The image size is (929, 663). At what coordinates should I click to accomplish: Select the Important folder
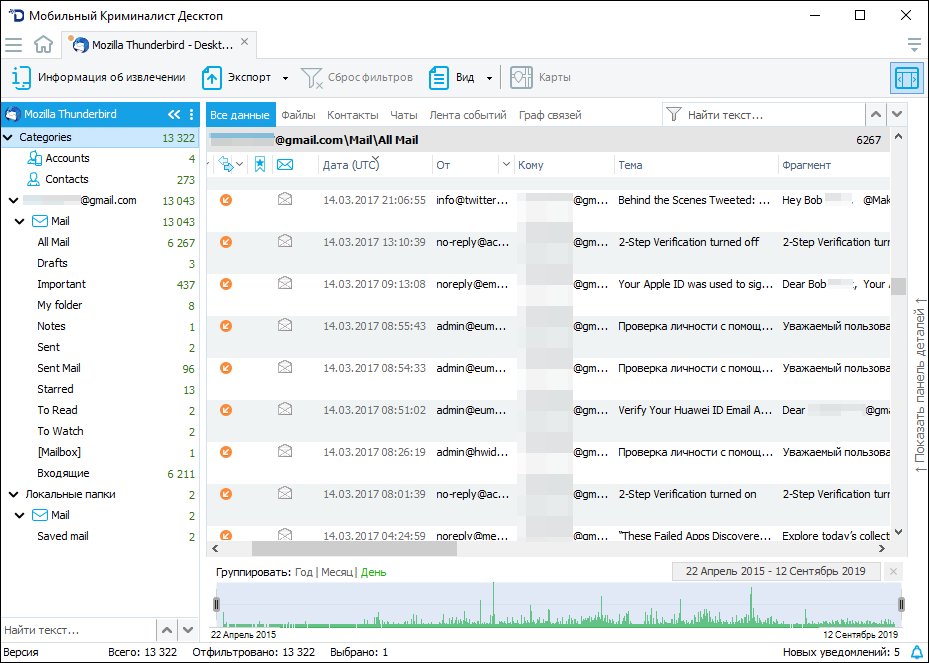tap(61, 284)
